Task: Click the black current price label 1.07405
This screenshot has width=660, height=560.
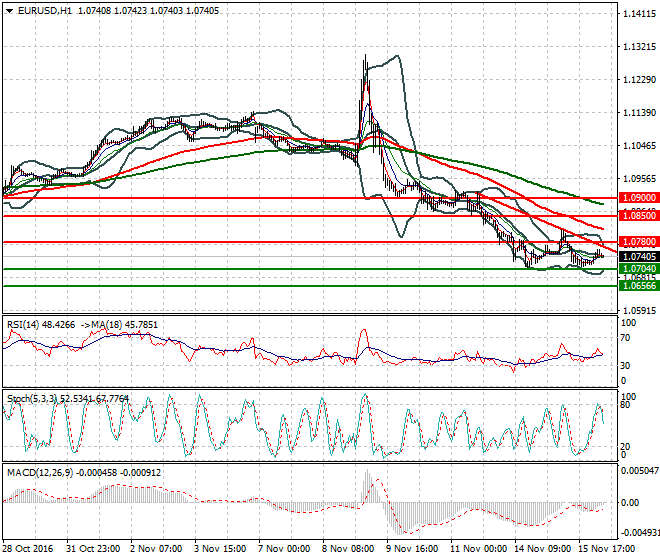Action: [639, 256]
